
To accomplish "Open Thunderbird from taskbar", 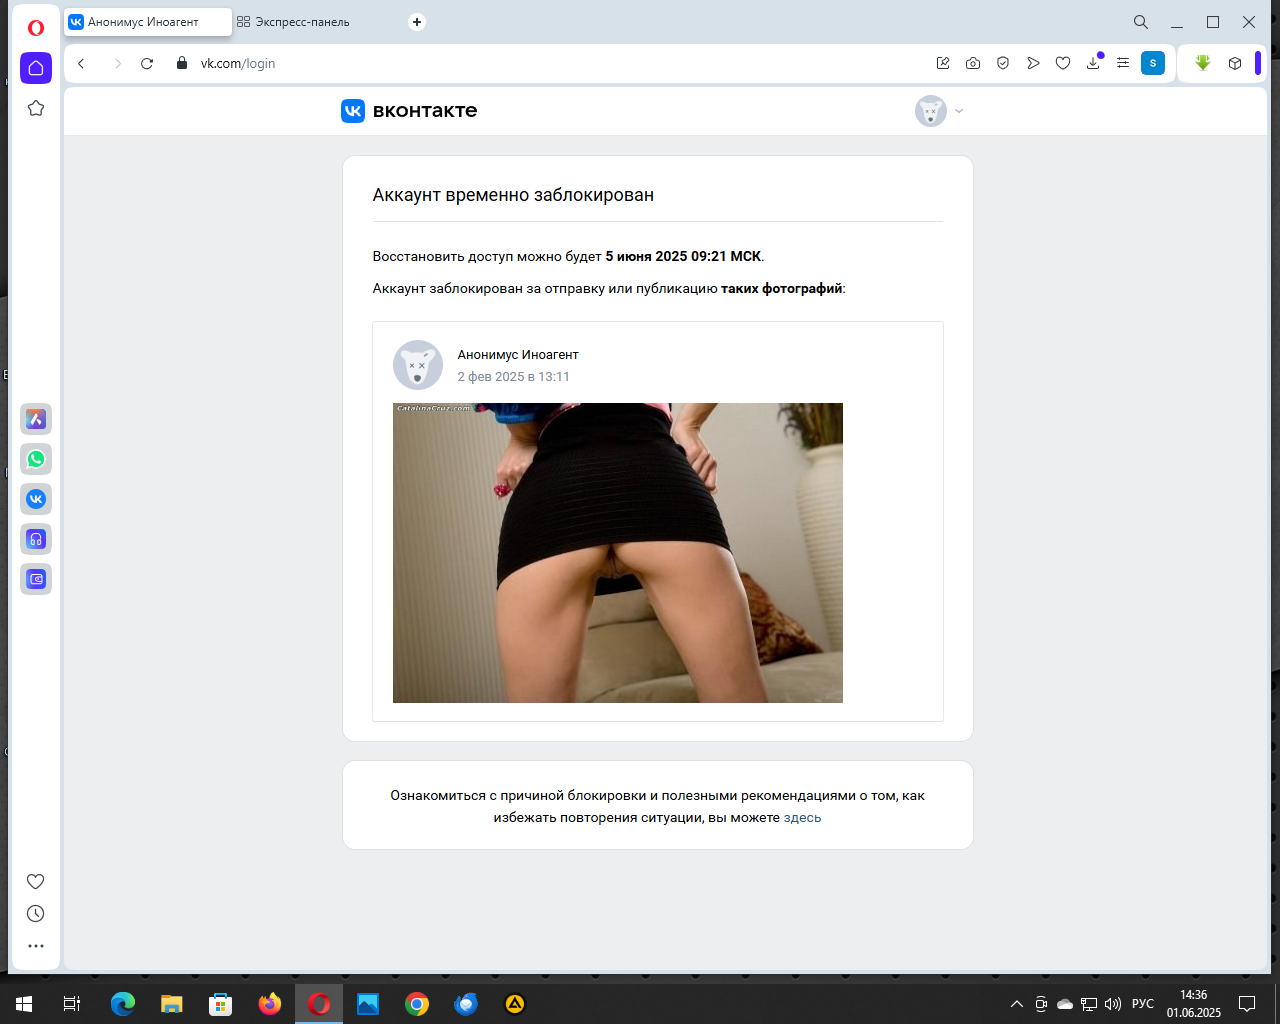I will coord(466,1004).
